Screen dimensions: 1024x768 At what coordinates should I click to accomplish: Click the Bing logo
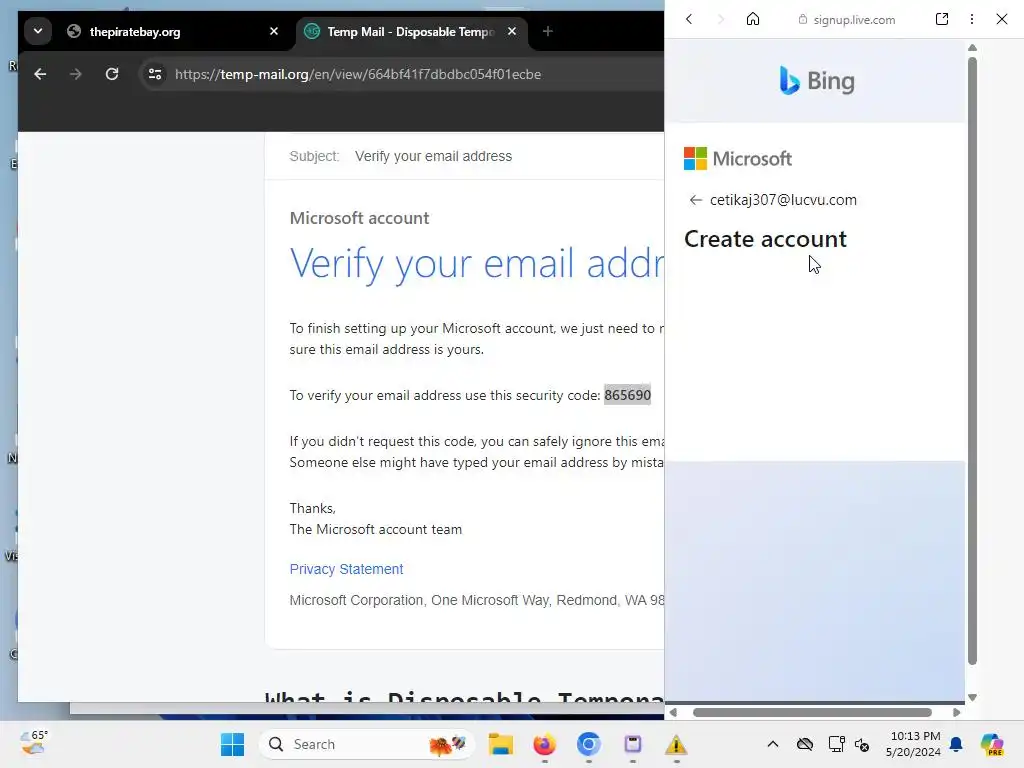coord(816,80)
